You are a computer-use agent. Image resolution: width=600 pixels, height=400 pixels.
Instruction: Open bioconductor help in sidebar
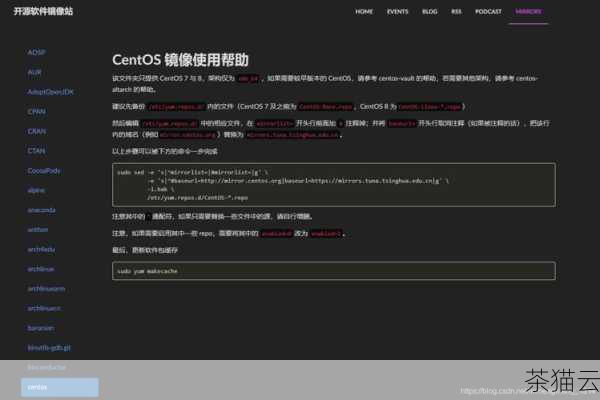point(46,367)
